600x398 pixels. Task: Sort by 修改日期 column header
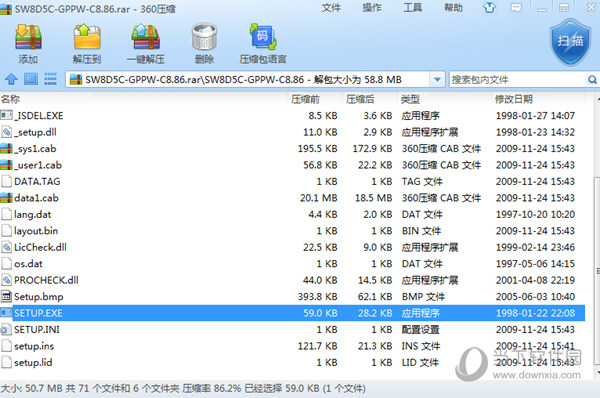(x=514, y=100)
